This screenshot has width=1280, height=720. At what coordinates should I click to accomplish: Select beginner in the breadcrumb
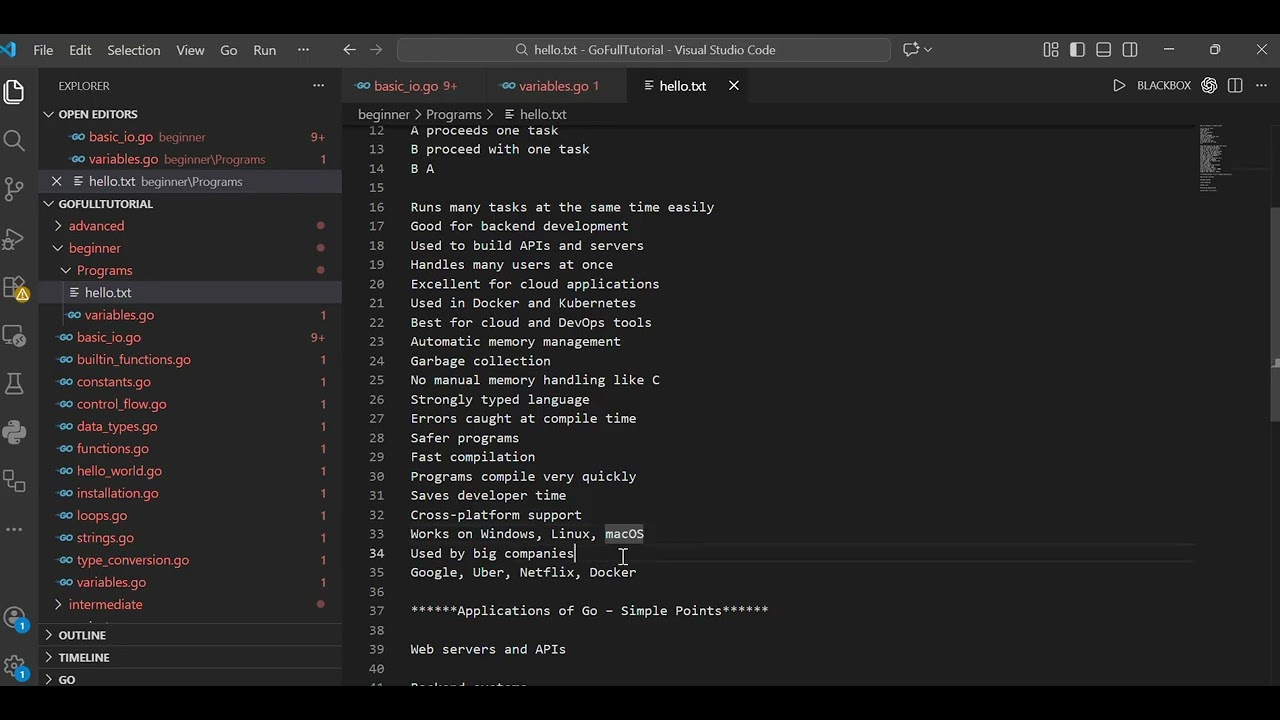click(383, 114)
